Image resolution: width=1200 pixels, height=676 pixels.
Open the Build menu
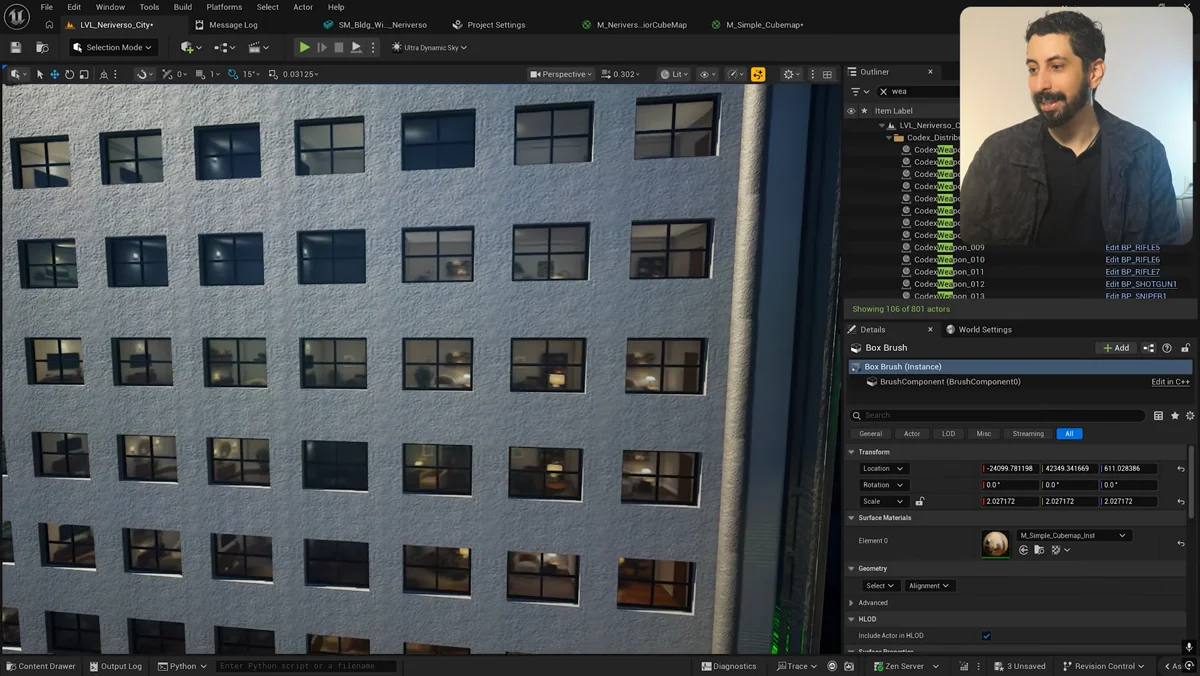(x=182, y=7)
